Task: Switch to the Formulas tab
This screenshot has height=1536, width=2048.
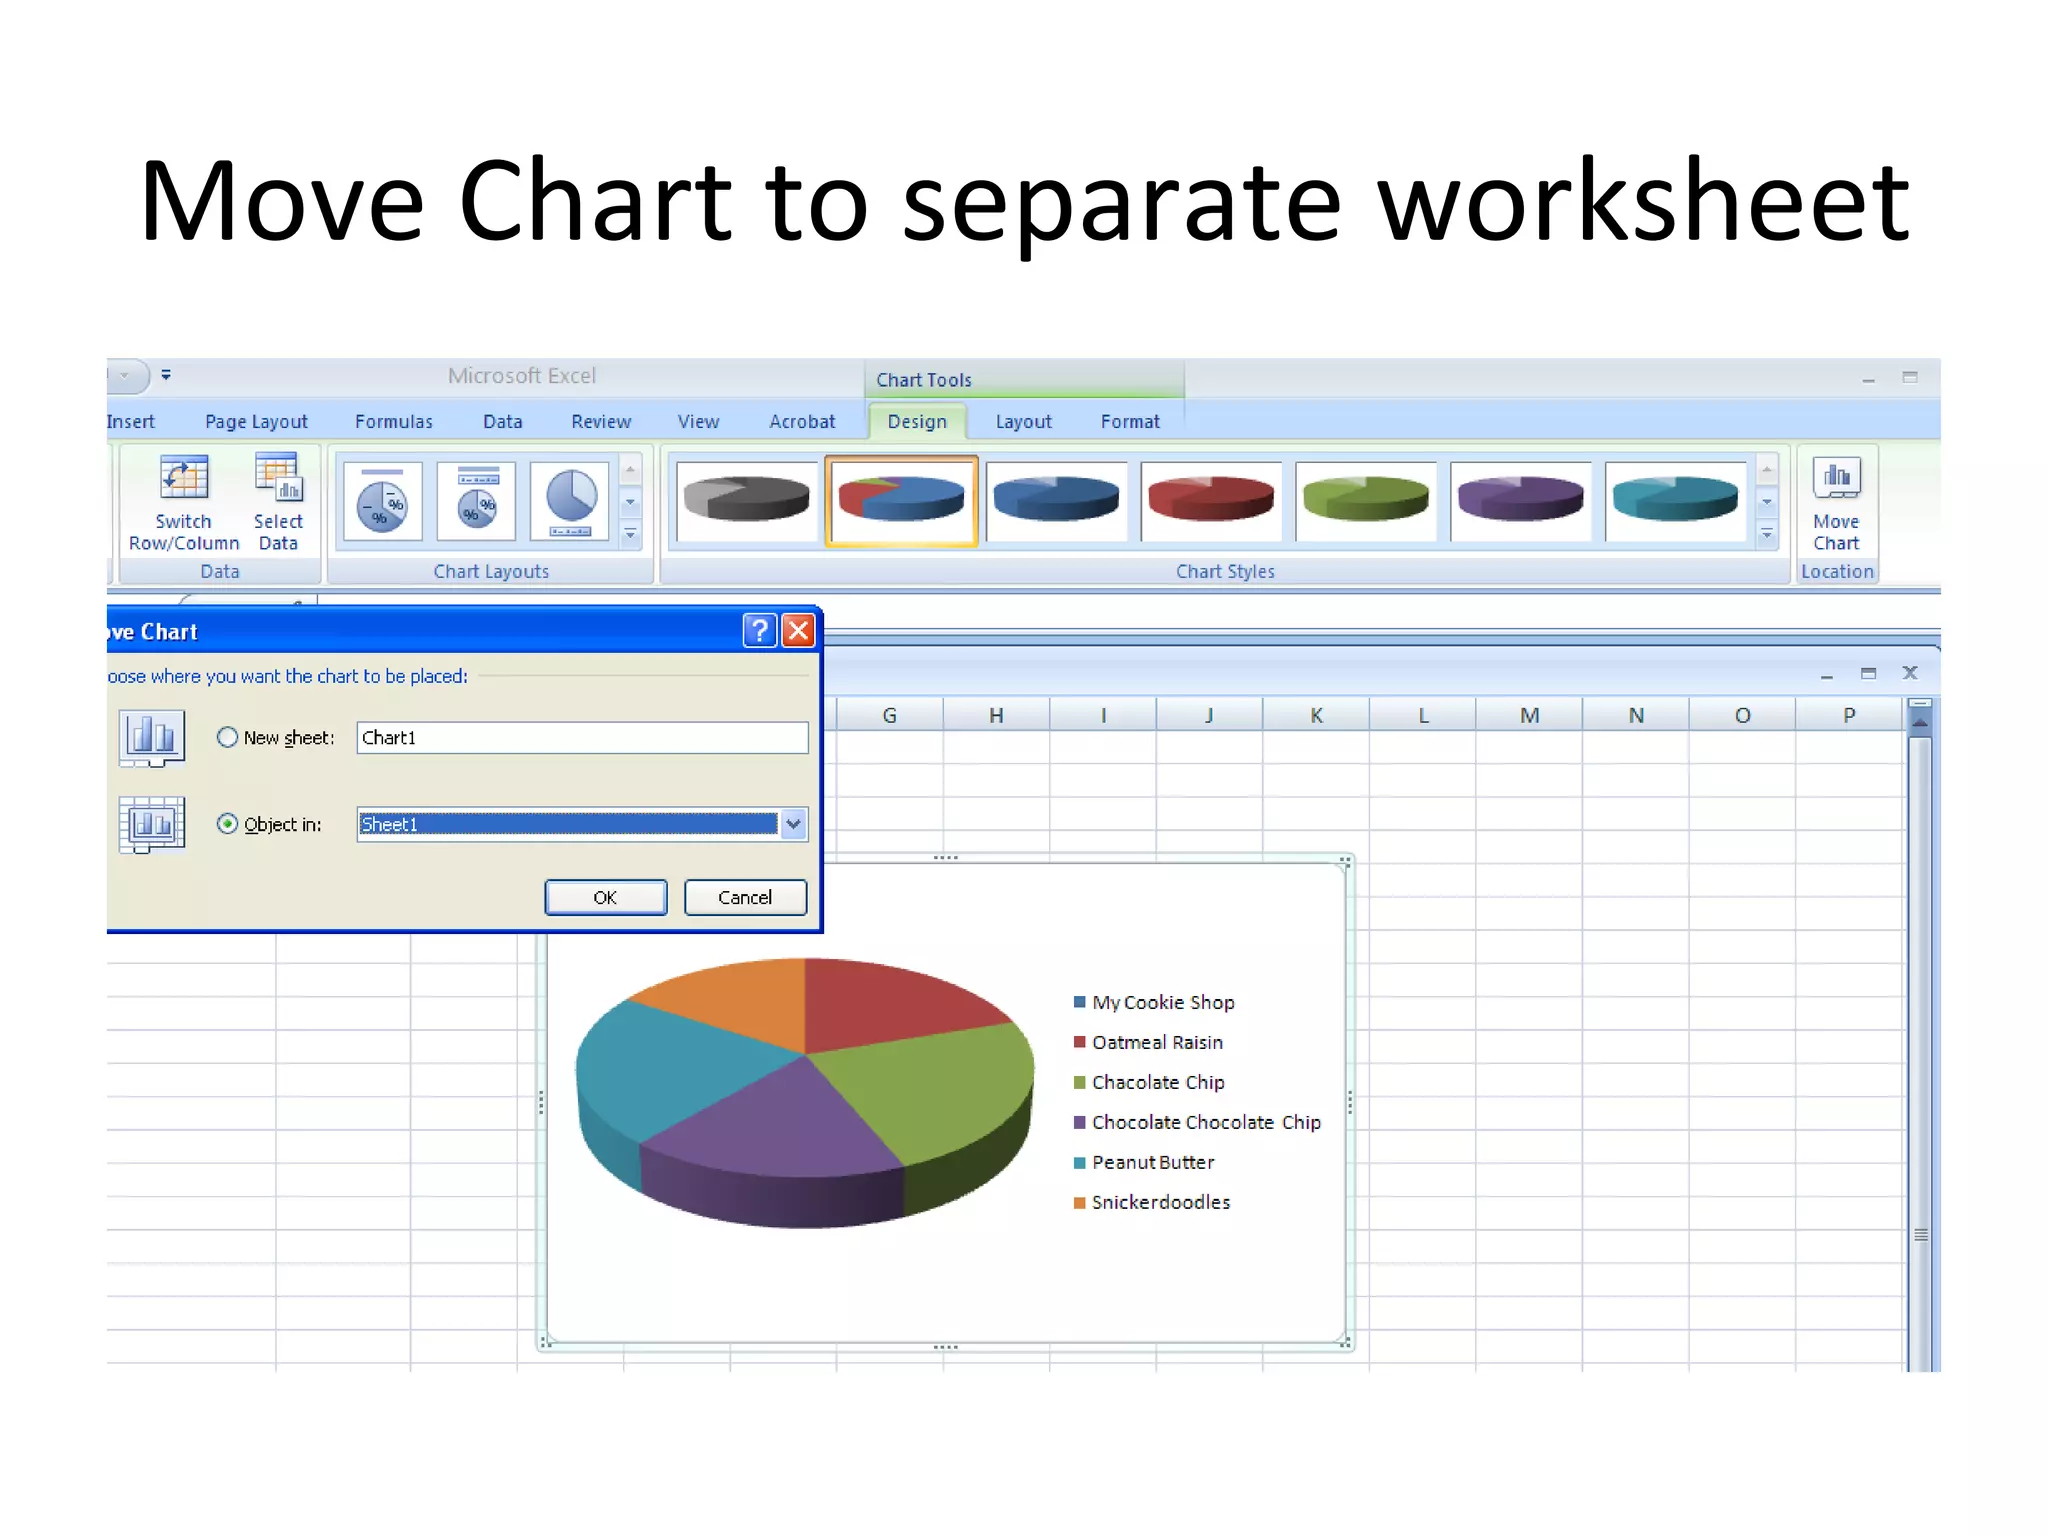Action: click(394, 422)
